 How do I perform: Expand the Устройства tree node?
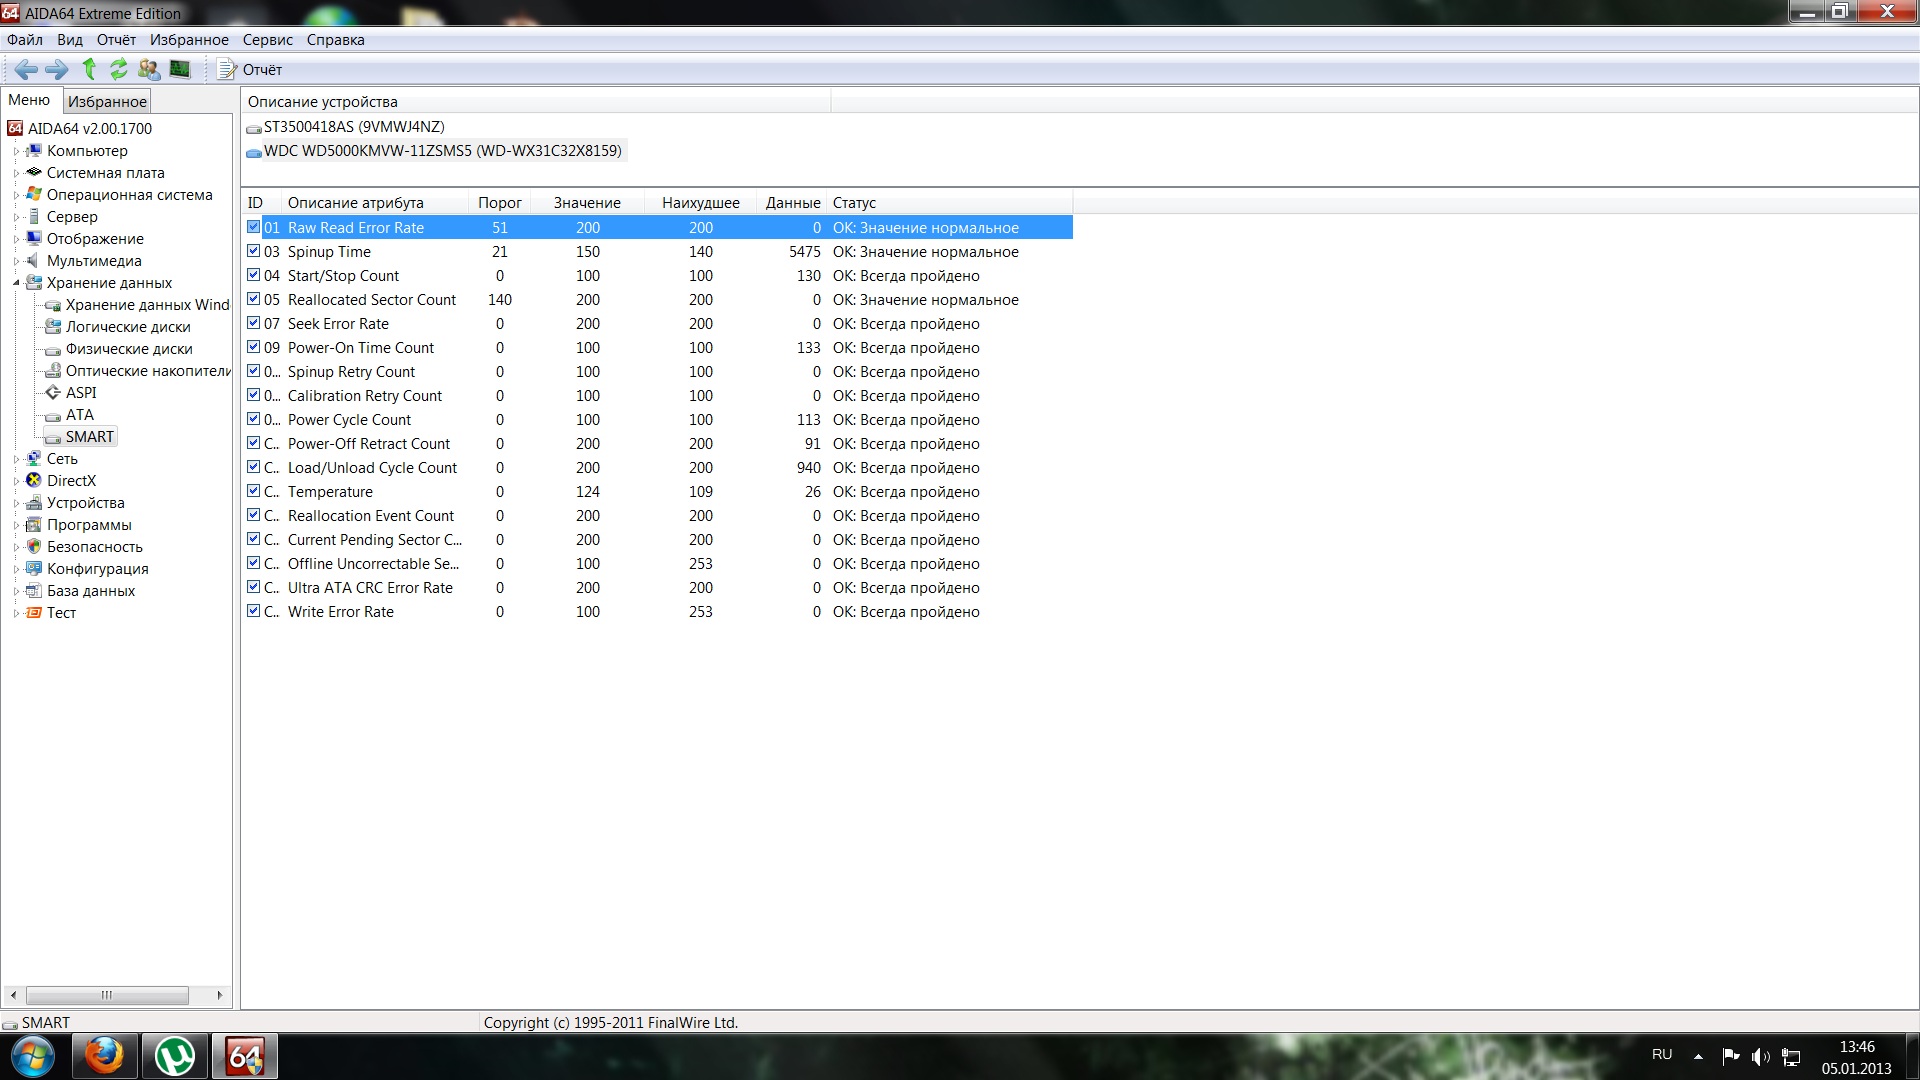[16, 503]
